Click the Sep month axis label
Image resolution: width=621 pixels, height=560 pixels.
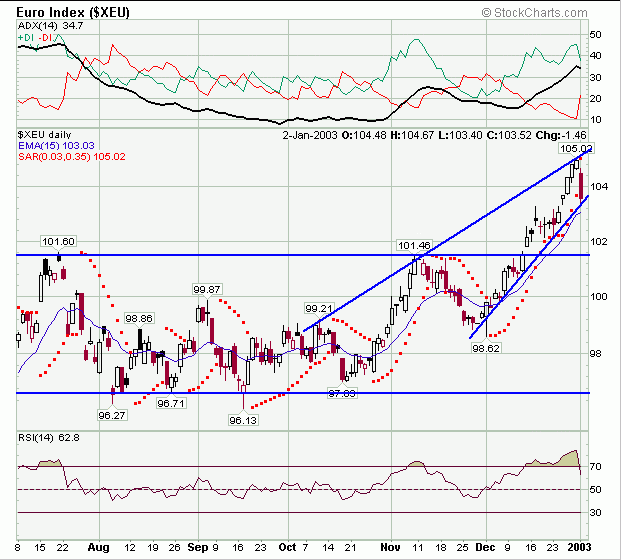click(198, 548)
